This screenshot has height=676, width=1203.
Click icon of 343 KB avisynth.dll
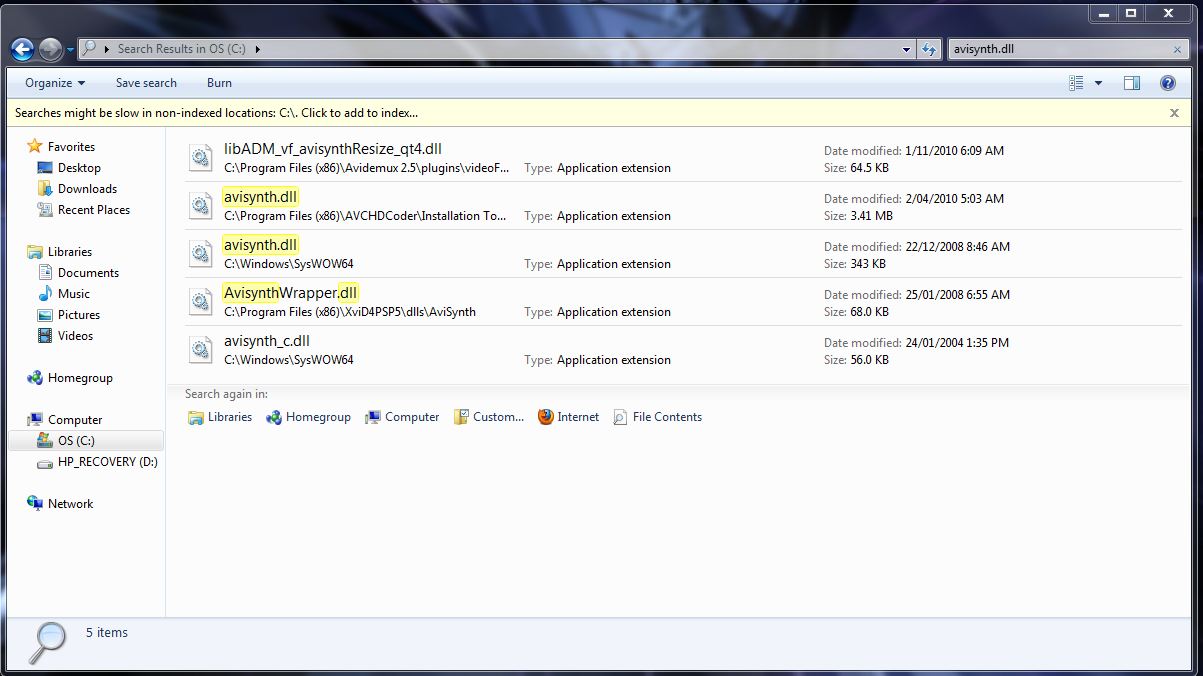coord(201,253)
